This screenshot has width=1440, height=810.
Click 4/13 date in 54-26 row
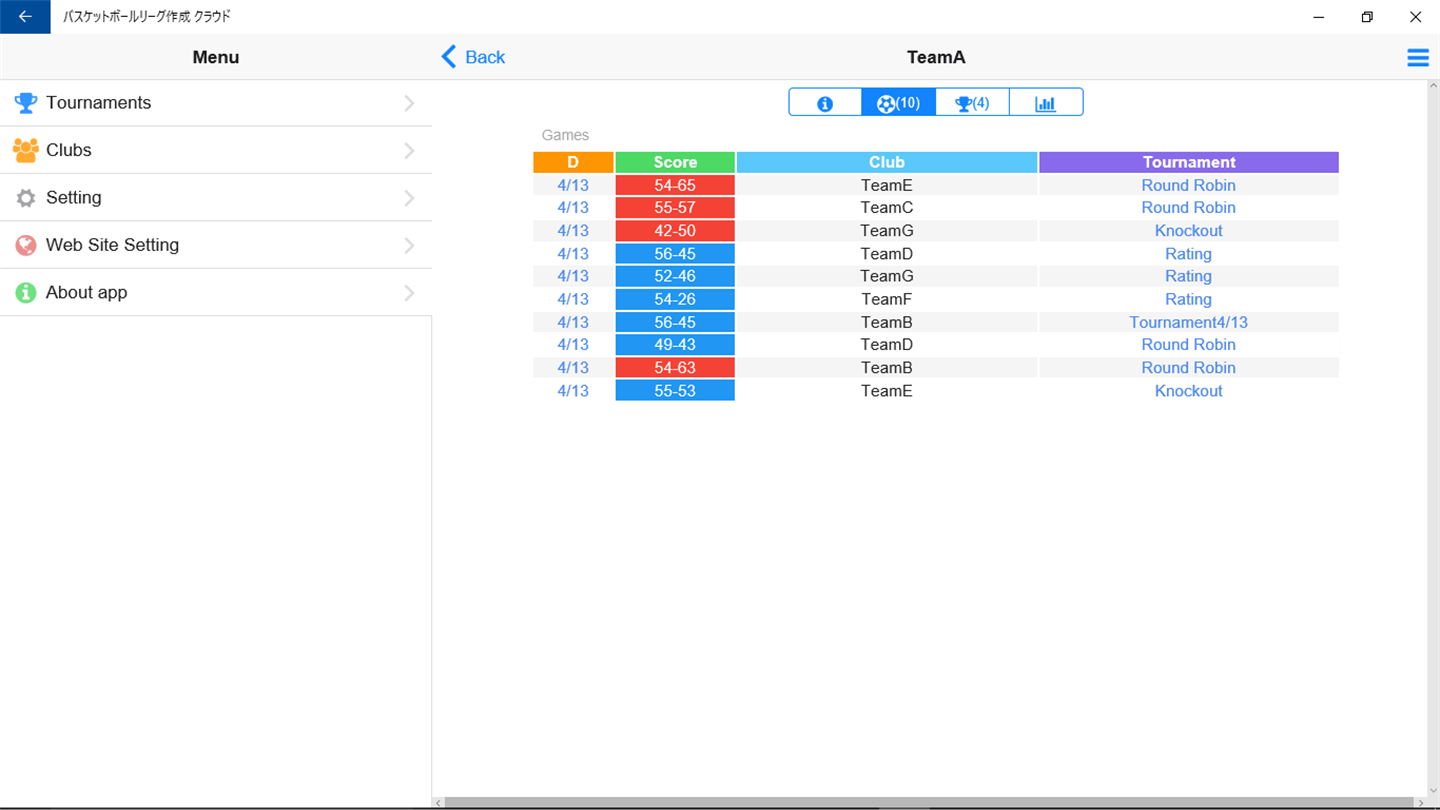[573, 299]
